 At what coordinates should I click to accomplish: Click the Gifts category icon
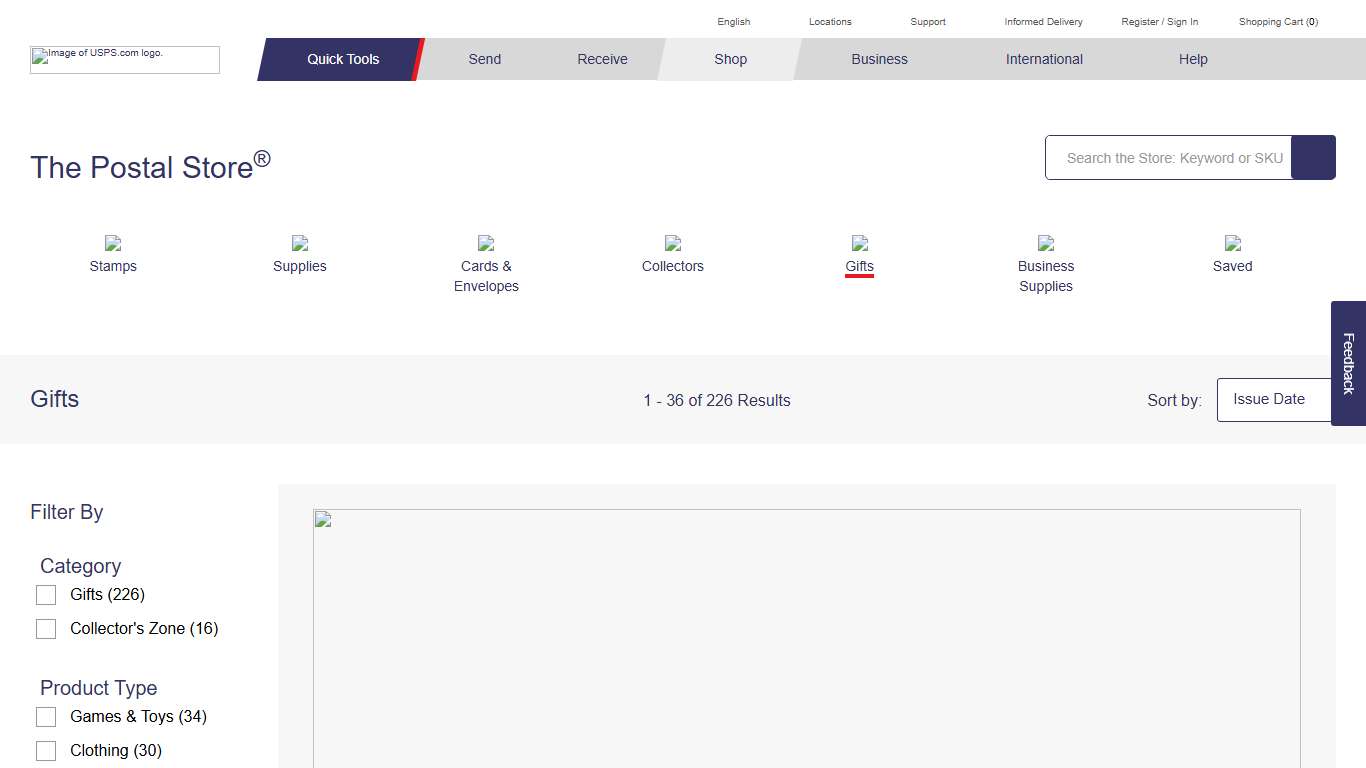click(859, 243)
